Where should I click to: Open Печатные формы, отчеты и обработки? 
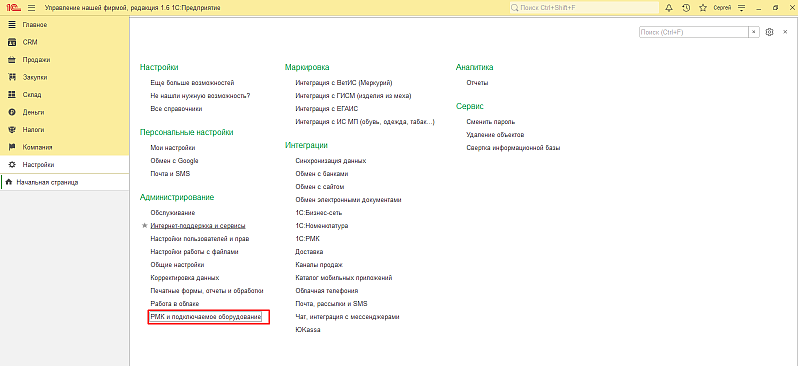point(207,291)
